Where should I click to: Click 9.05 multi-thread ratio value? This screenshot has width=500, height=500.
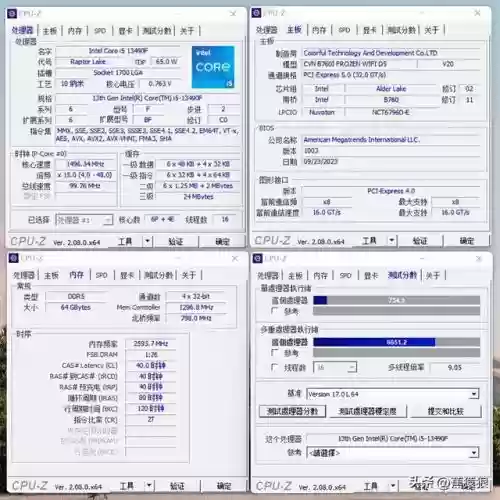455,367
